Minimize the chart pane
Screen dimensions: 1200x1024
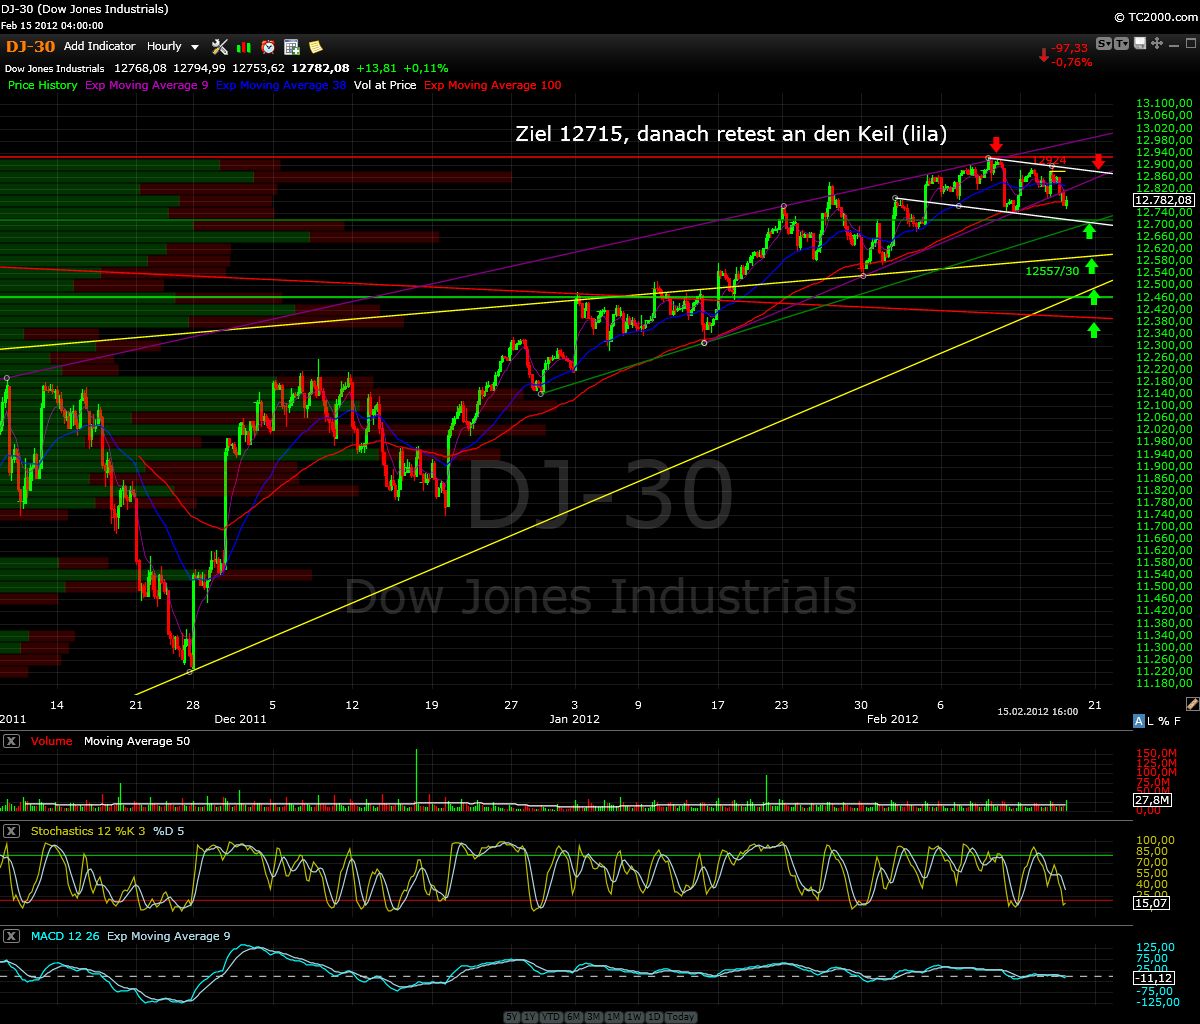point(1174,45)
